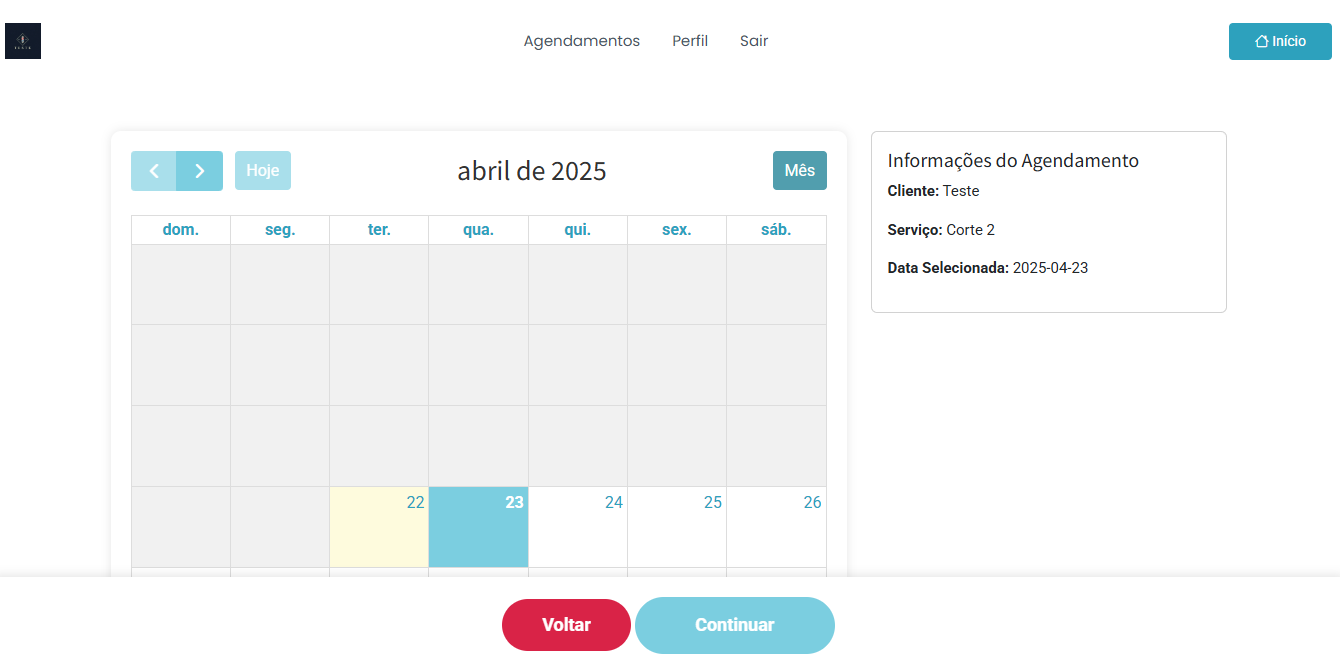Advance to next month with right chevron
The height and width of the screenshot is (662, 1340).
tap(200, 171)
